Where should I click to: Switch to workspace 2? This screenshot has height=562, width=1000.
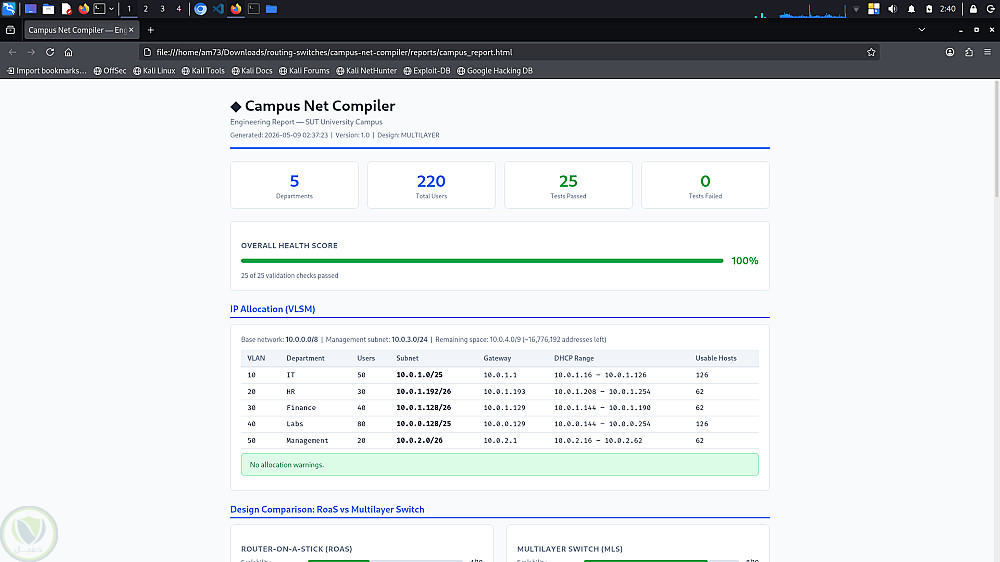pos(145,9)
